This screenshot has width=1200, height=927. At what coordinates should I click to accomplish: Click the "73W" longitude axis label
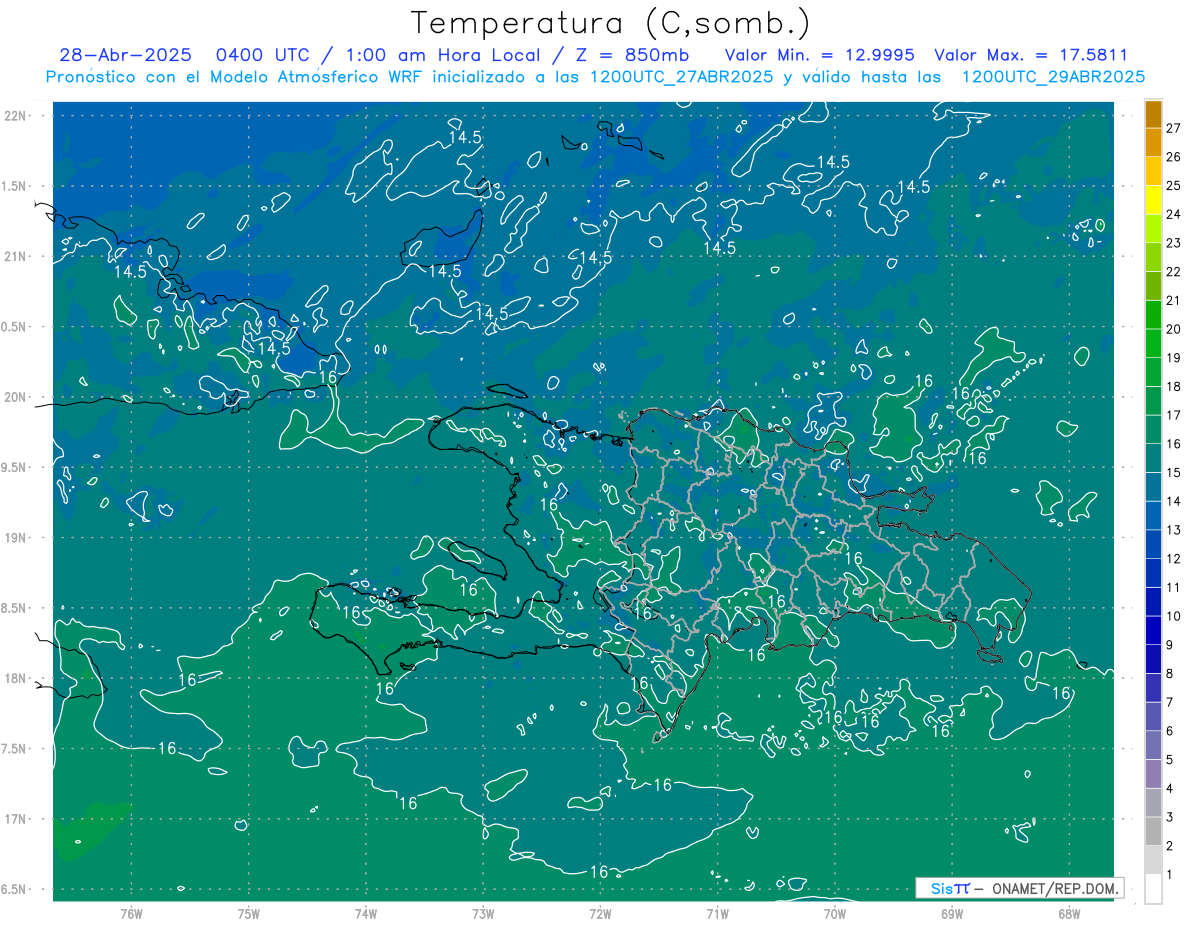[483, 914]
